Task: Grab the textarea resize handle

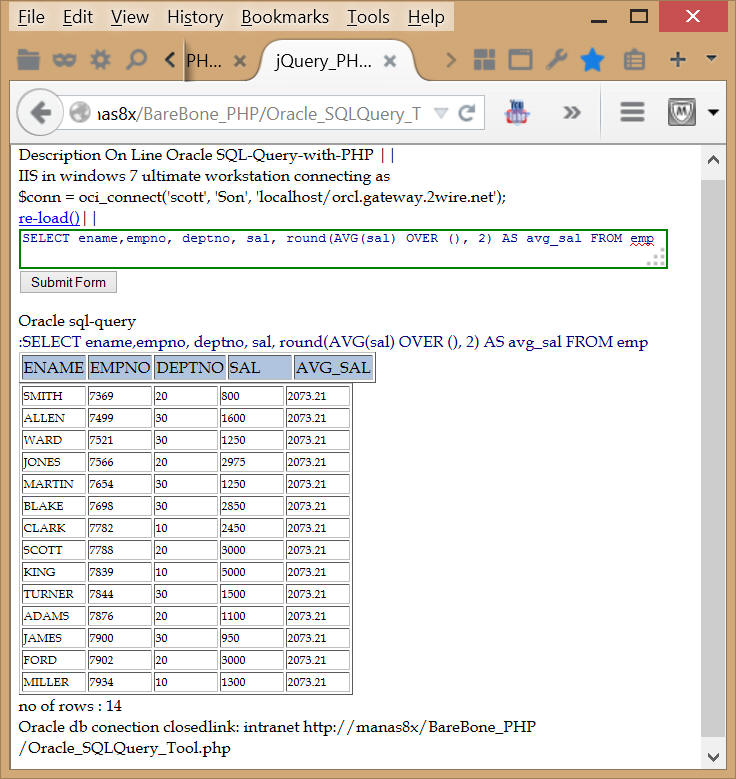Action: pos(657,259)
